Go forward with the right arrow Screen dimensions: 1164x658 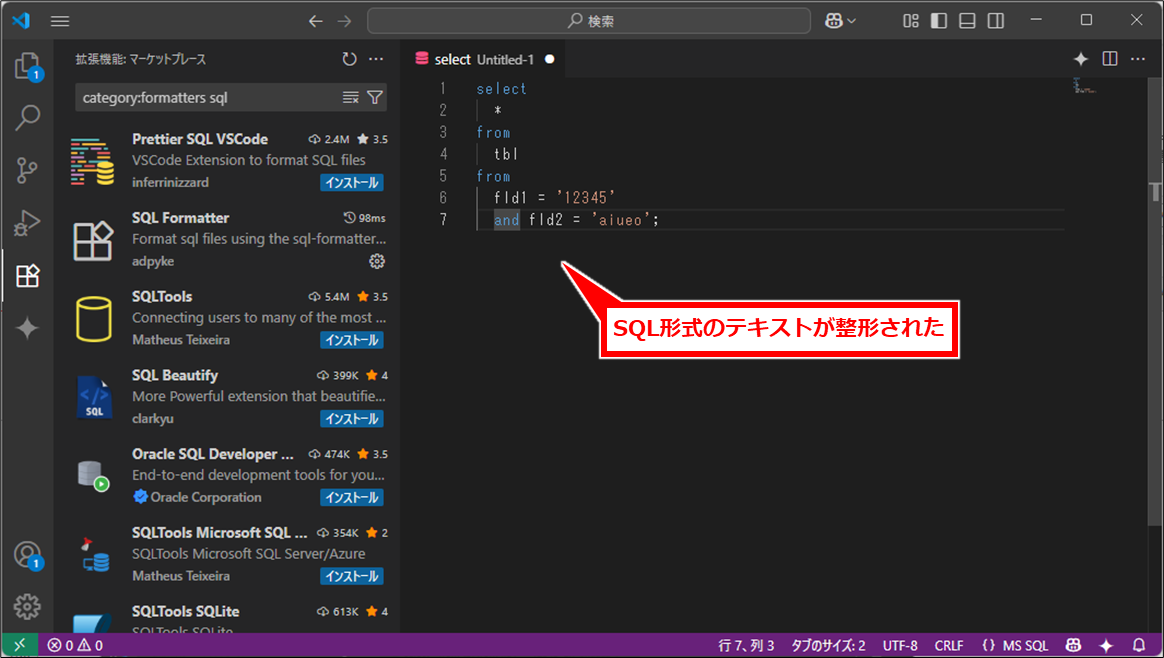pos(344,21)
